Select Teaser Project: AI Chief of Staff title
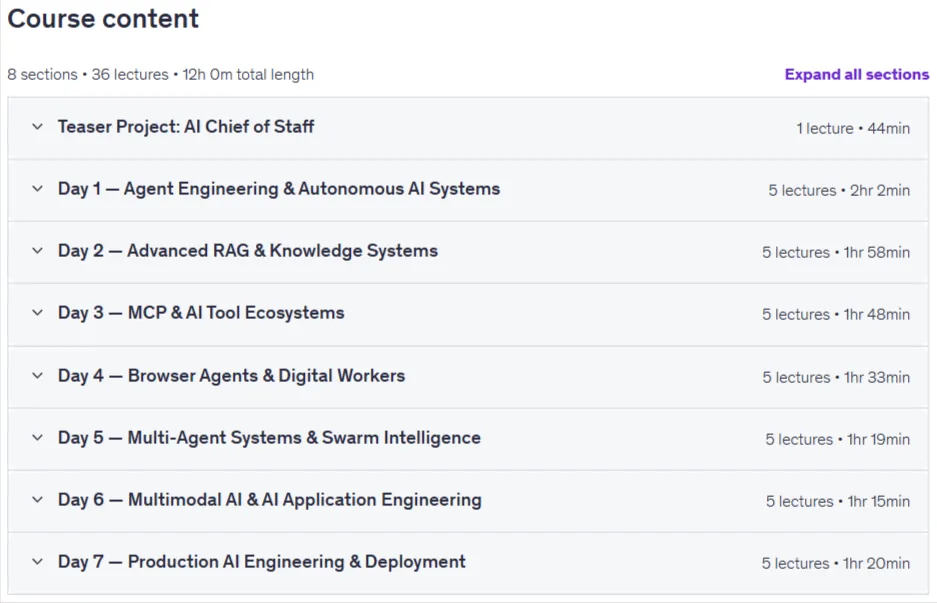 [x=186, y=127]
